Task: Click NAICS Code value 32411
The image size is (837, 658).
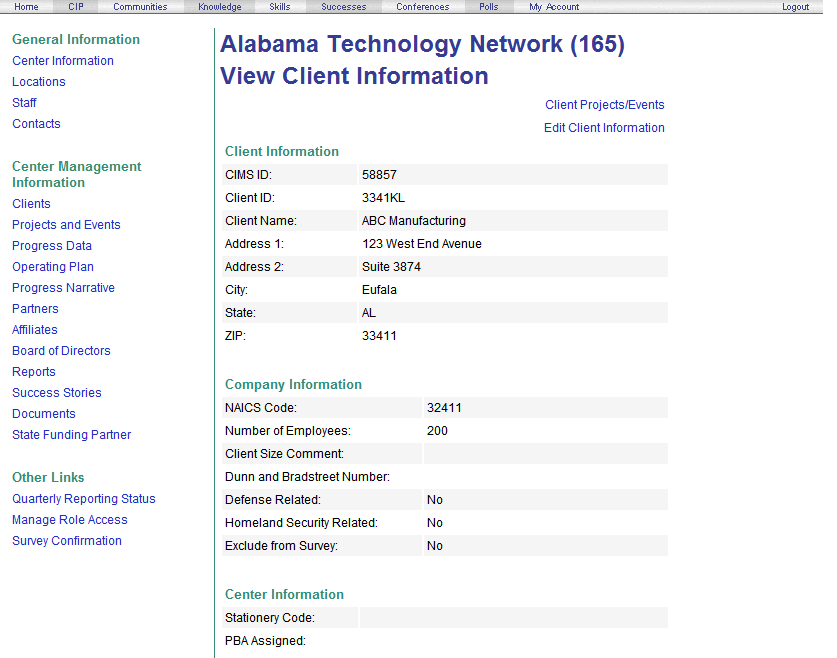Action: [444, 408]
